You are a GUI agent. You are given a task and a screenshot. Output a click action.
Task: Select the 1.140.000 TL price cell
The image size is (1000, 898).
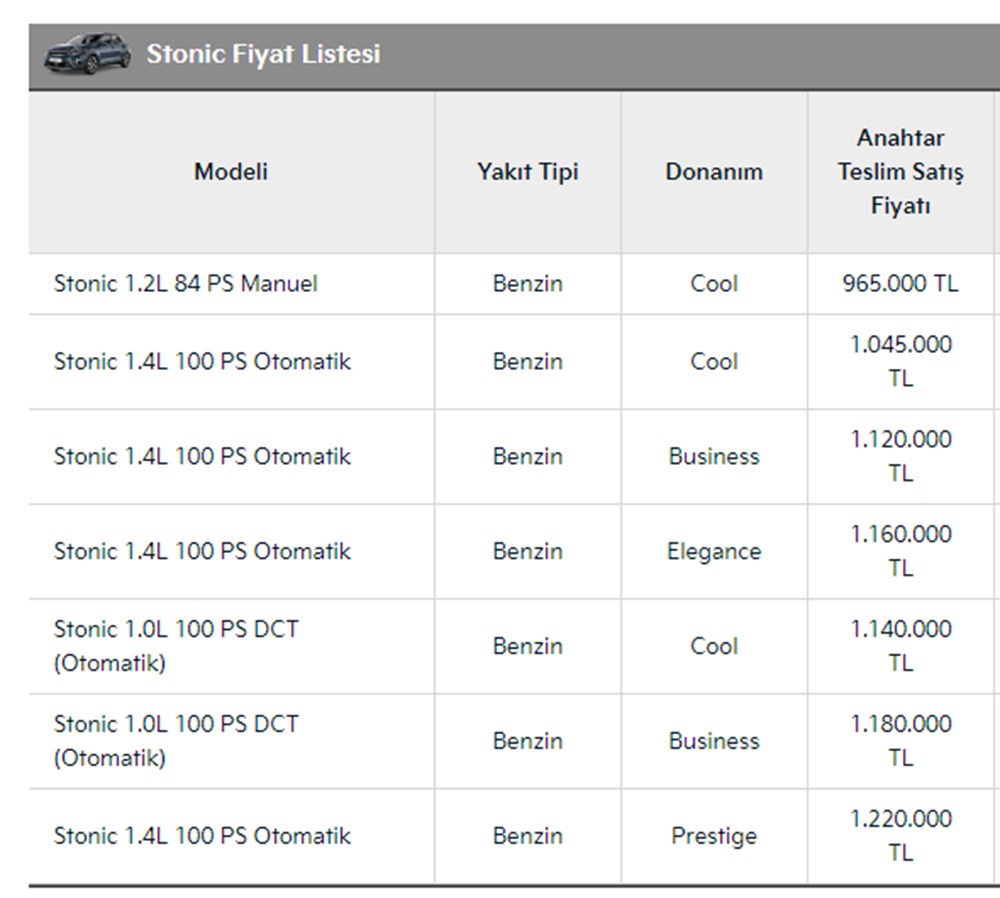click(x=900, y=646)
